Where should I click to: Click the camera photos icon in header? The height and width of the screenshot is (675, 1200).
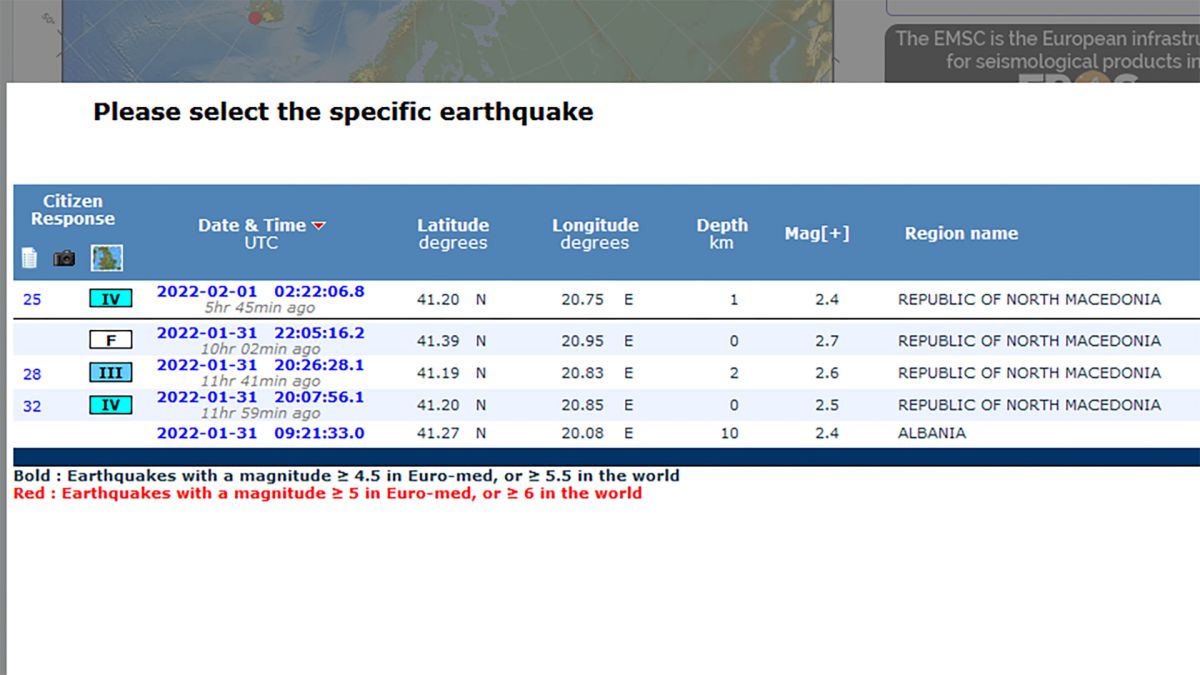click(x=64, y=259)
